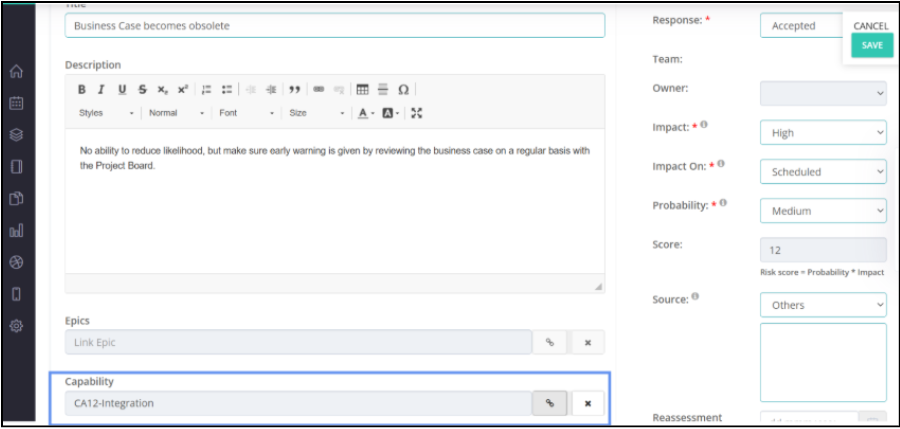
Task: Open the Home icon in sidebar
Action: [17, 72]
